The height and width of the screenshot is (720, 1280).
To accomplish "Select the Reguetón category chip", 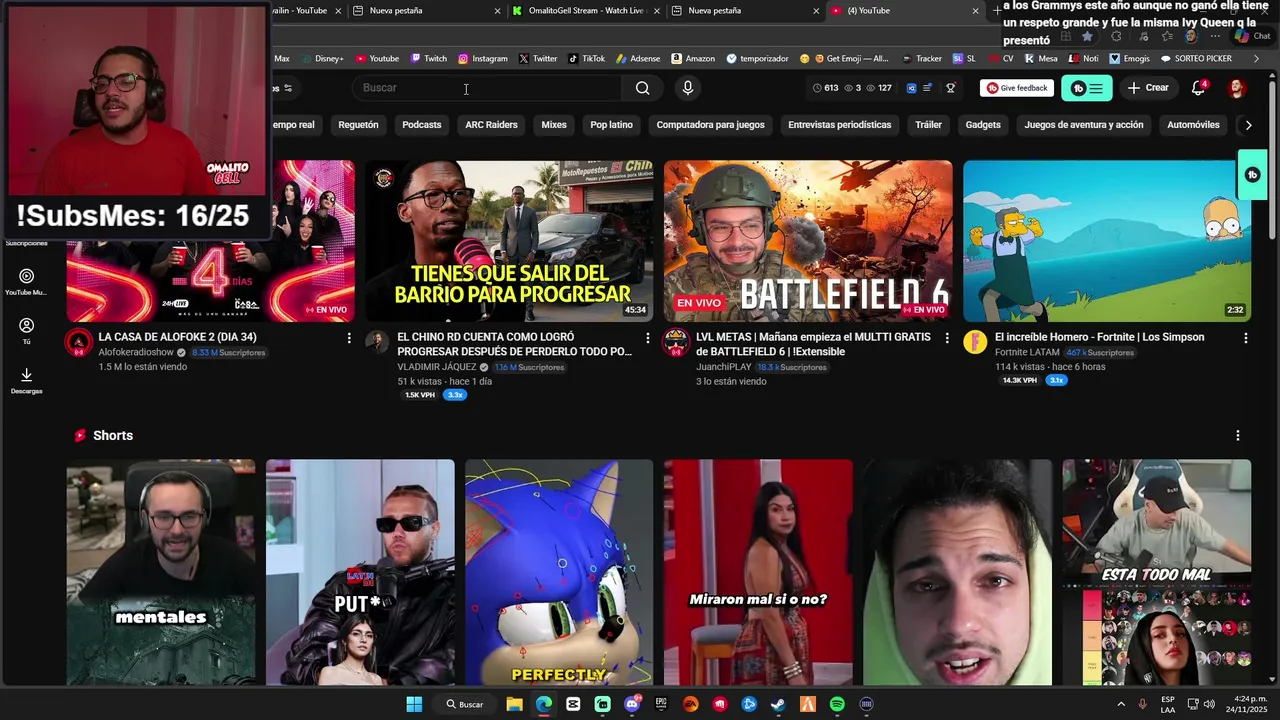I will pos(358,125).
